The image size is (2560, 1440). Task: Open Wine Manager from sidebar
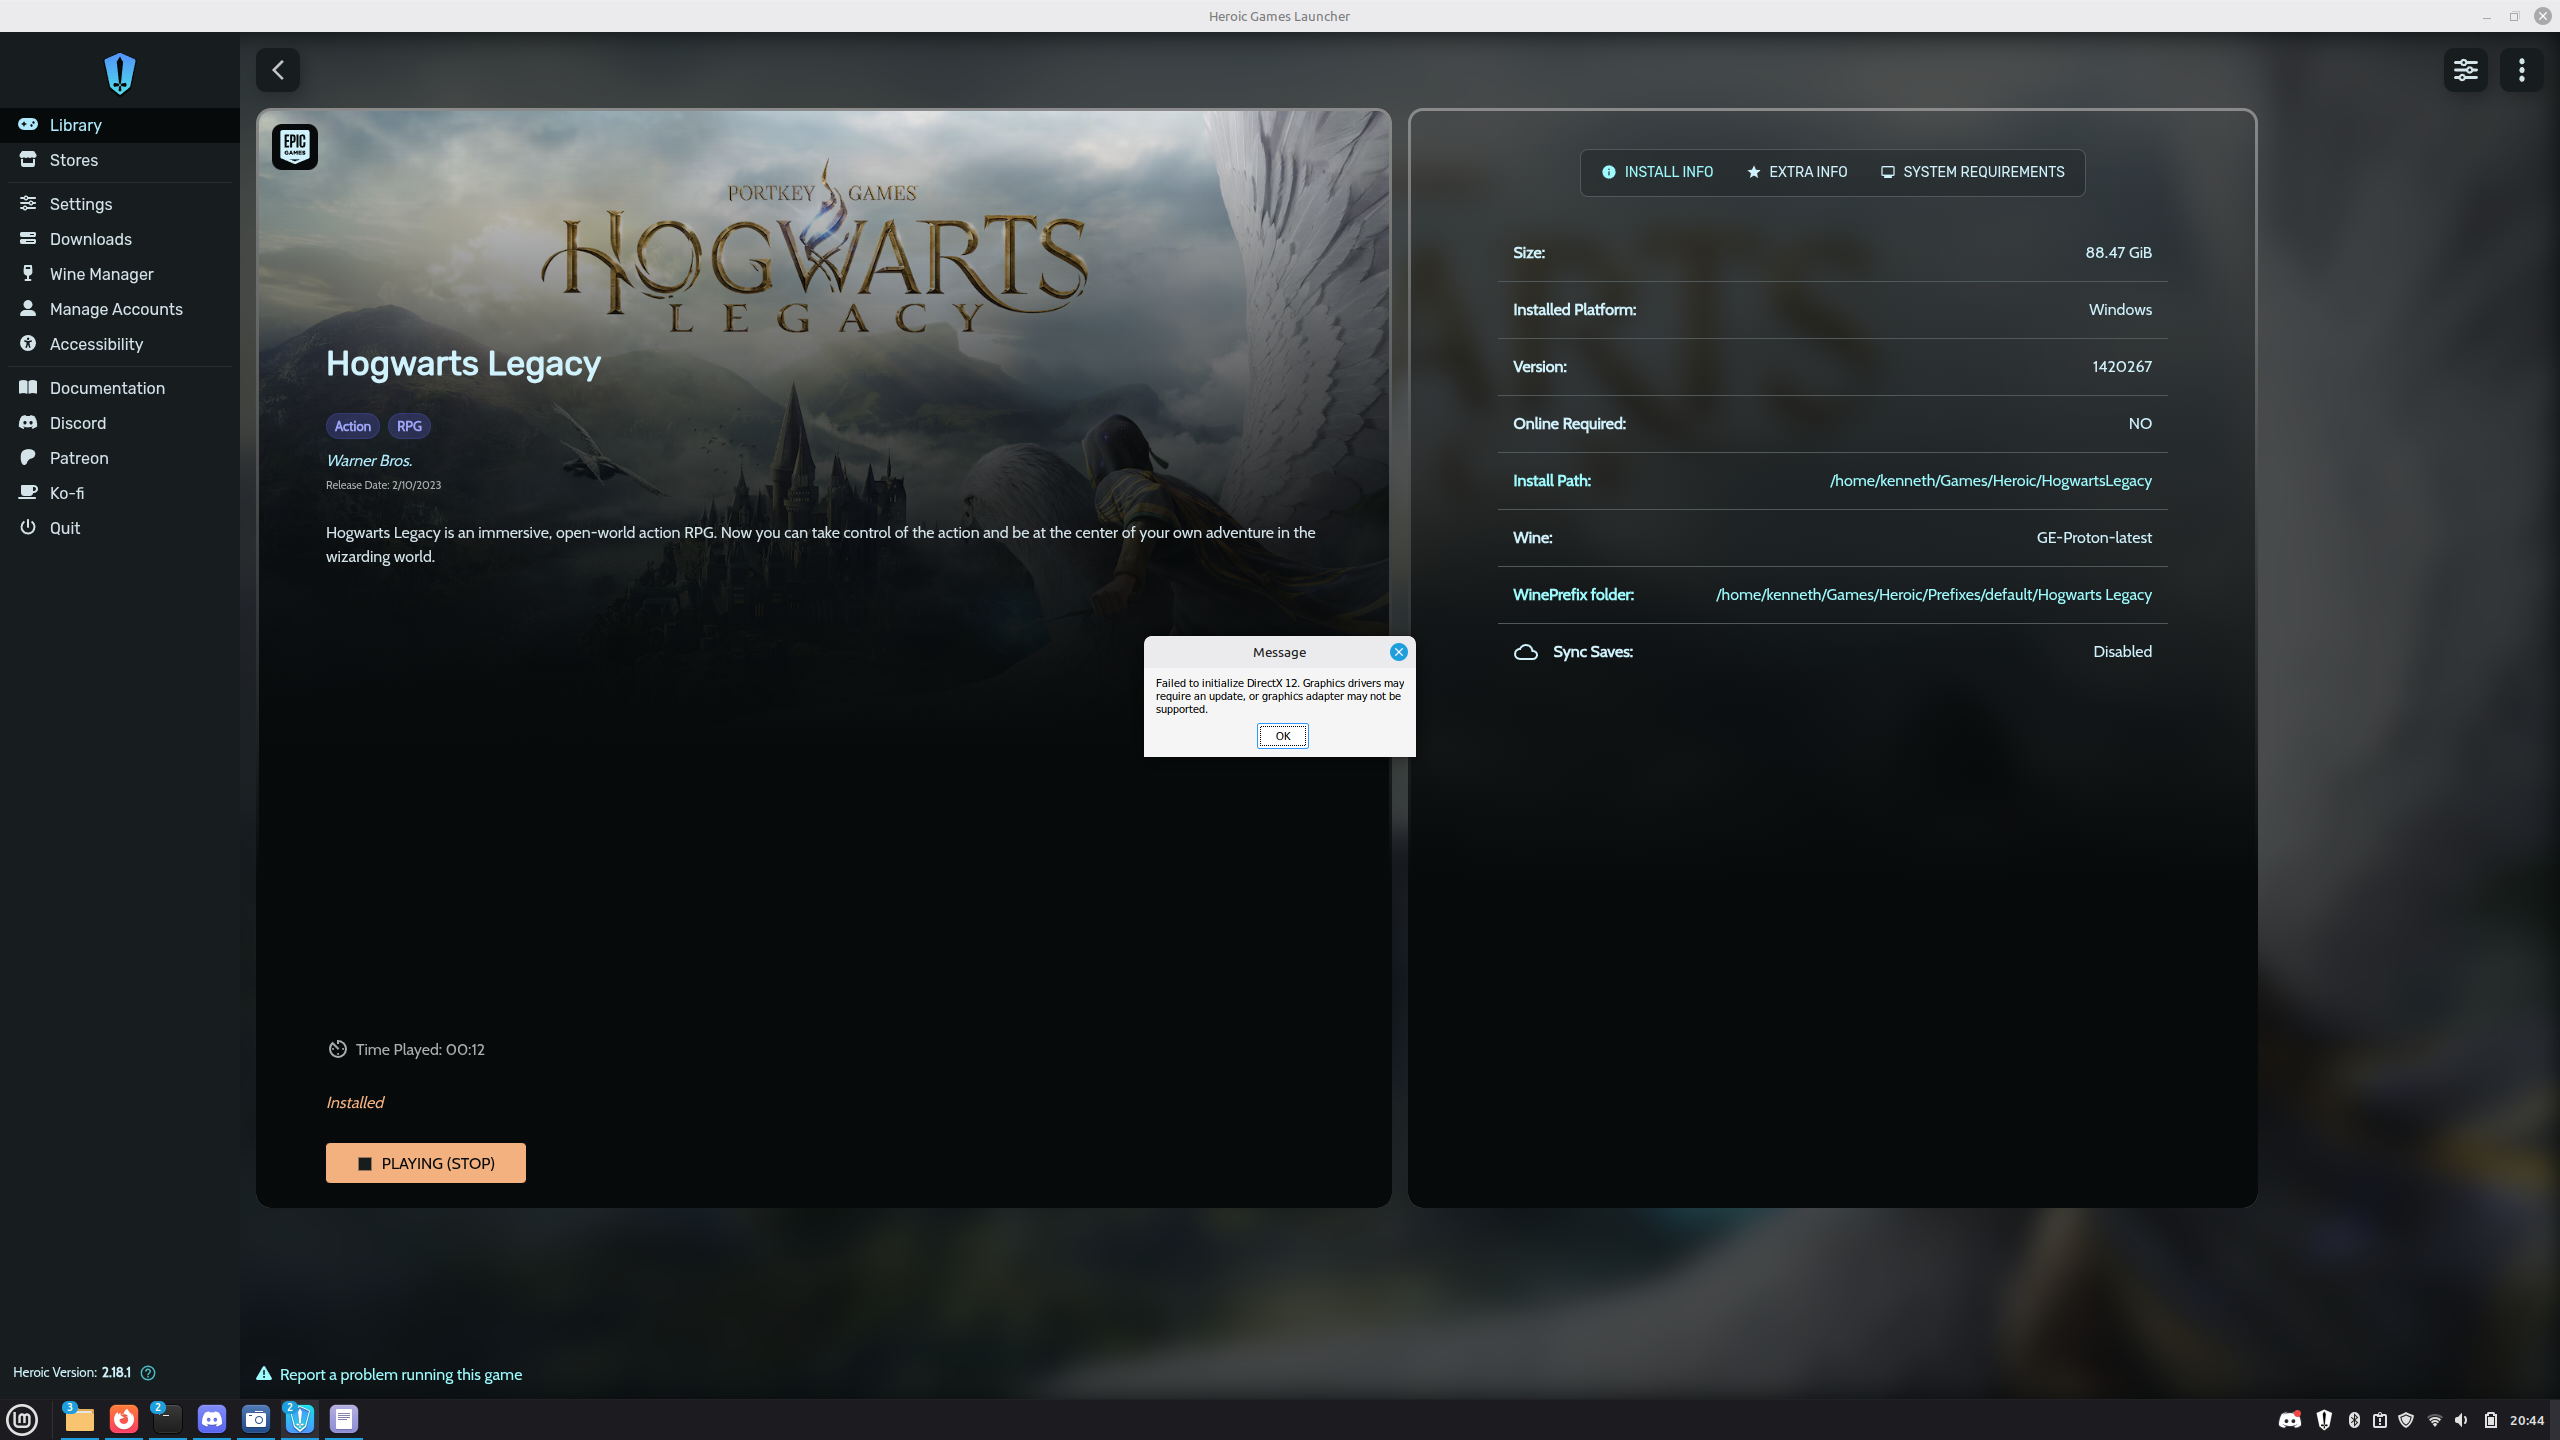(x=101, y=274)
